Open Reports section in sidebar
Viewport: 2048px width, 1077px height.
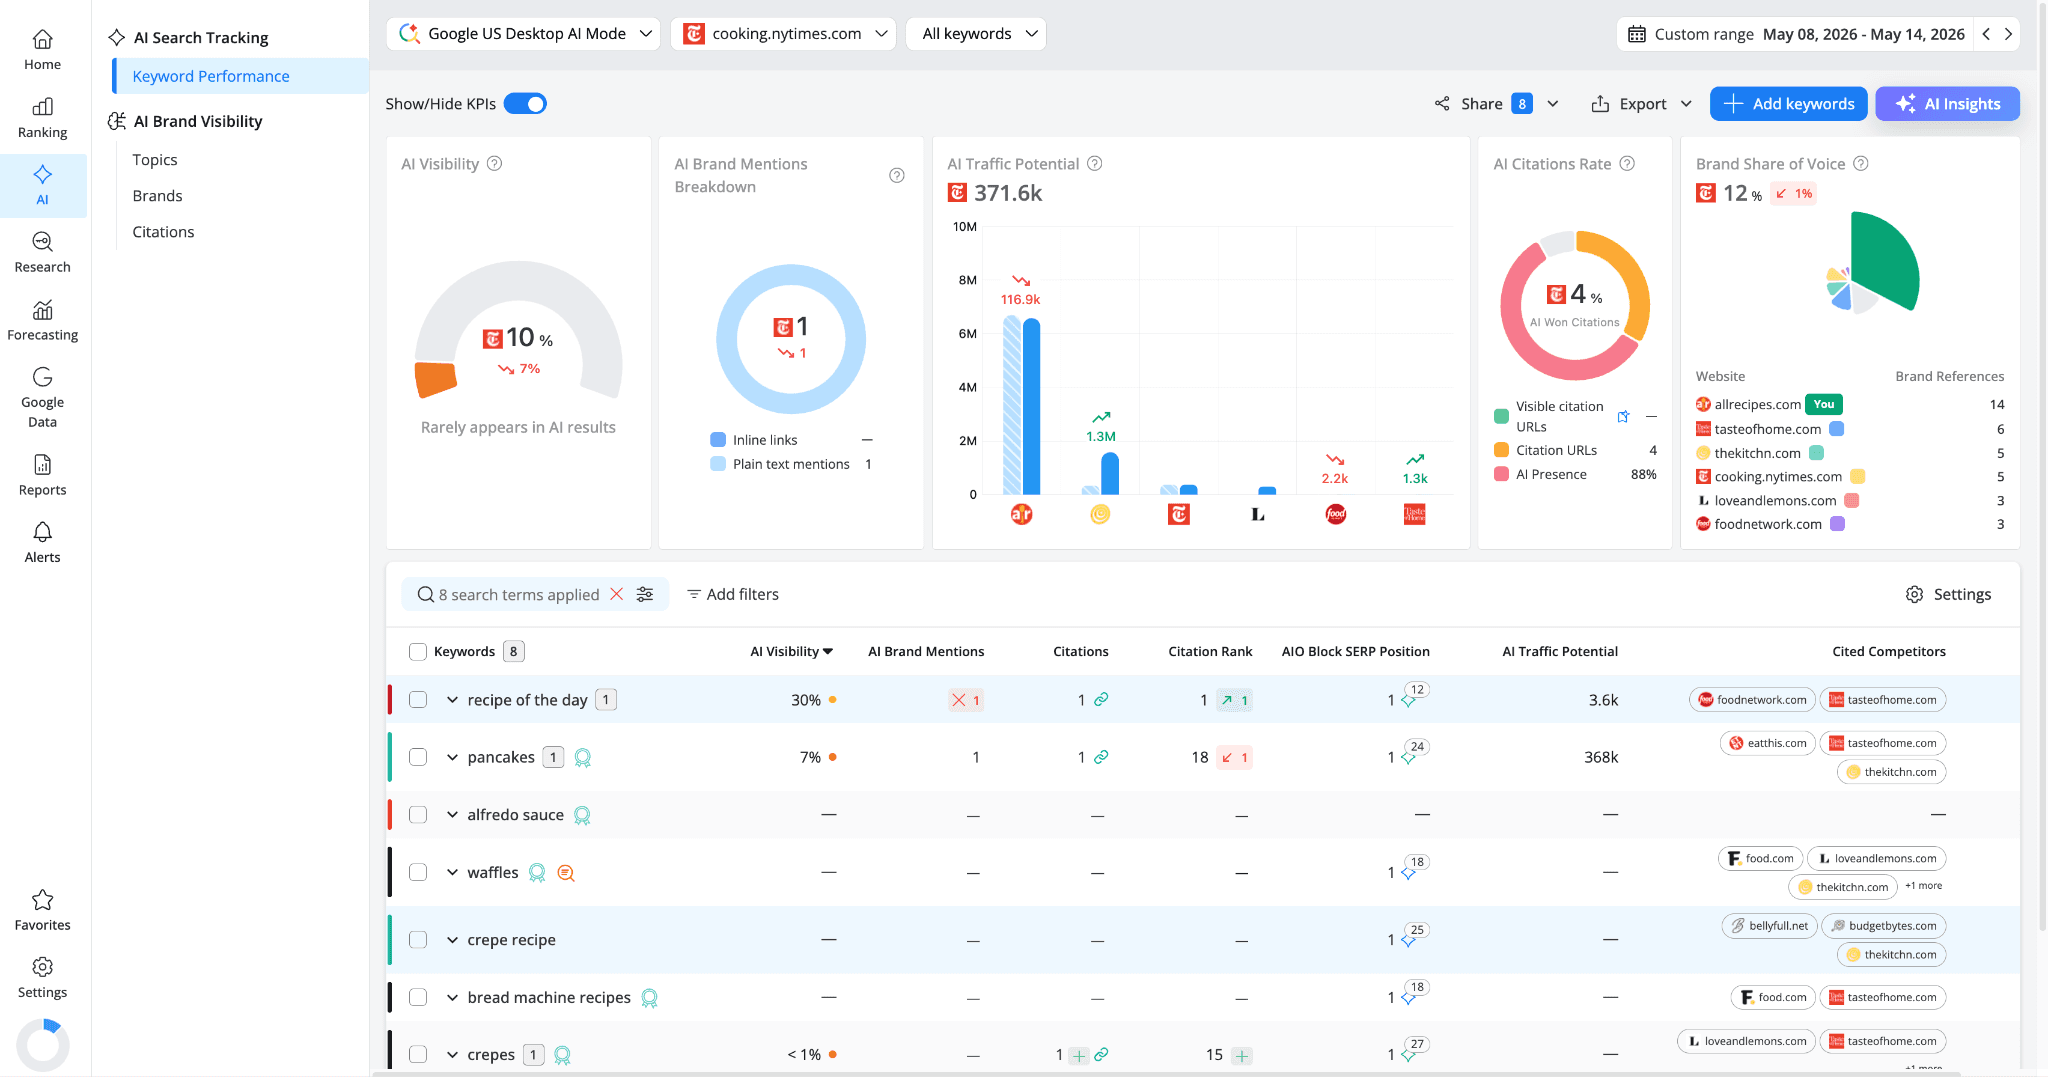[43, 475]
